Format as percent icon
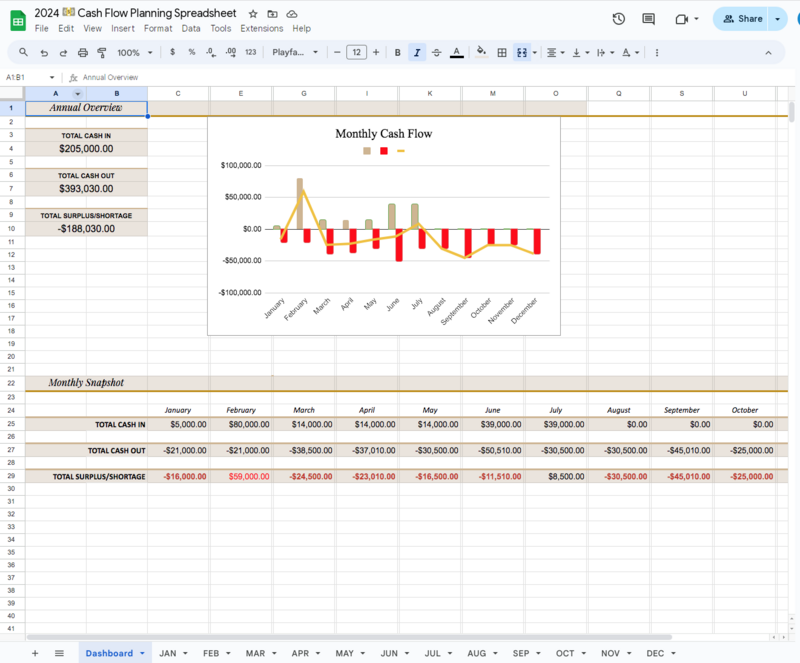This screenshot has height=663, width=800. pos(192,52)
